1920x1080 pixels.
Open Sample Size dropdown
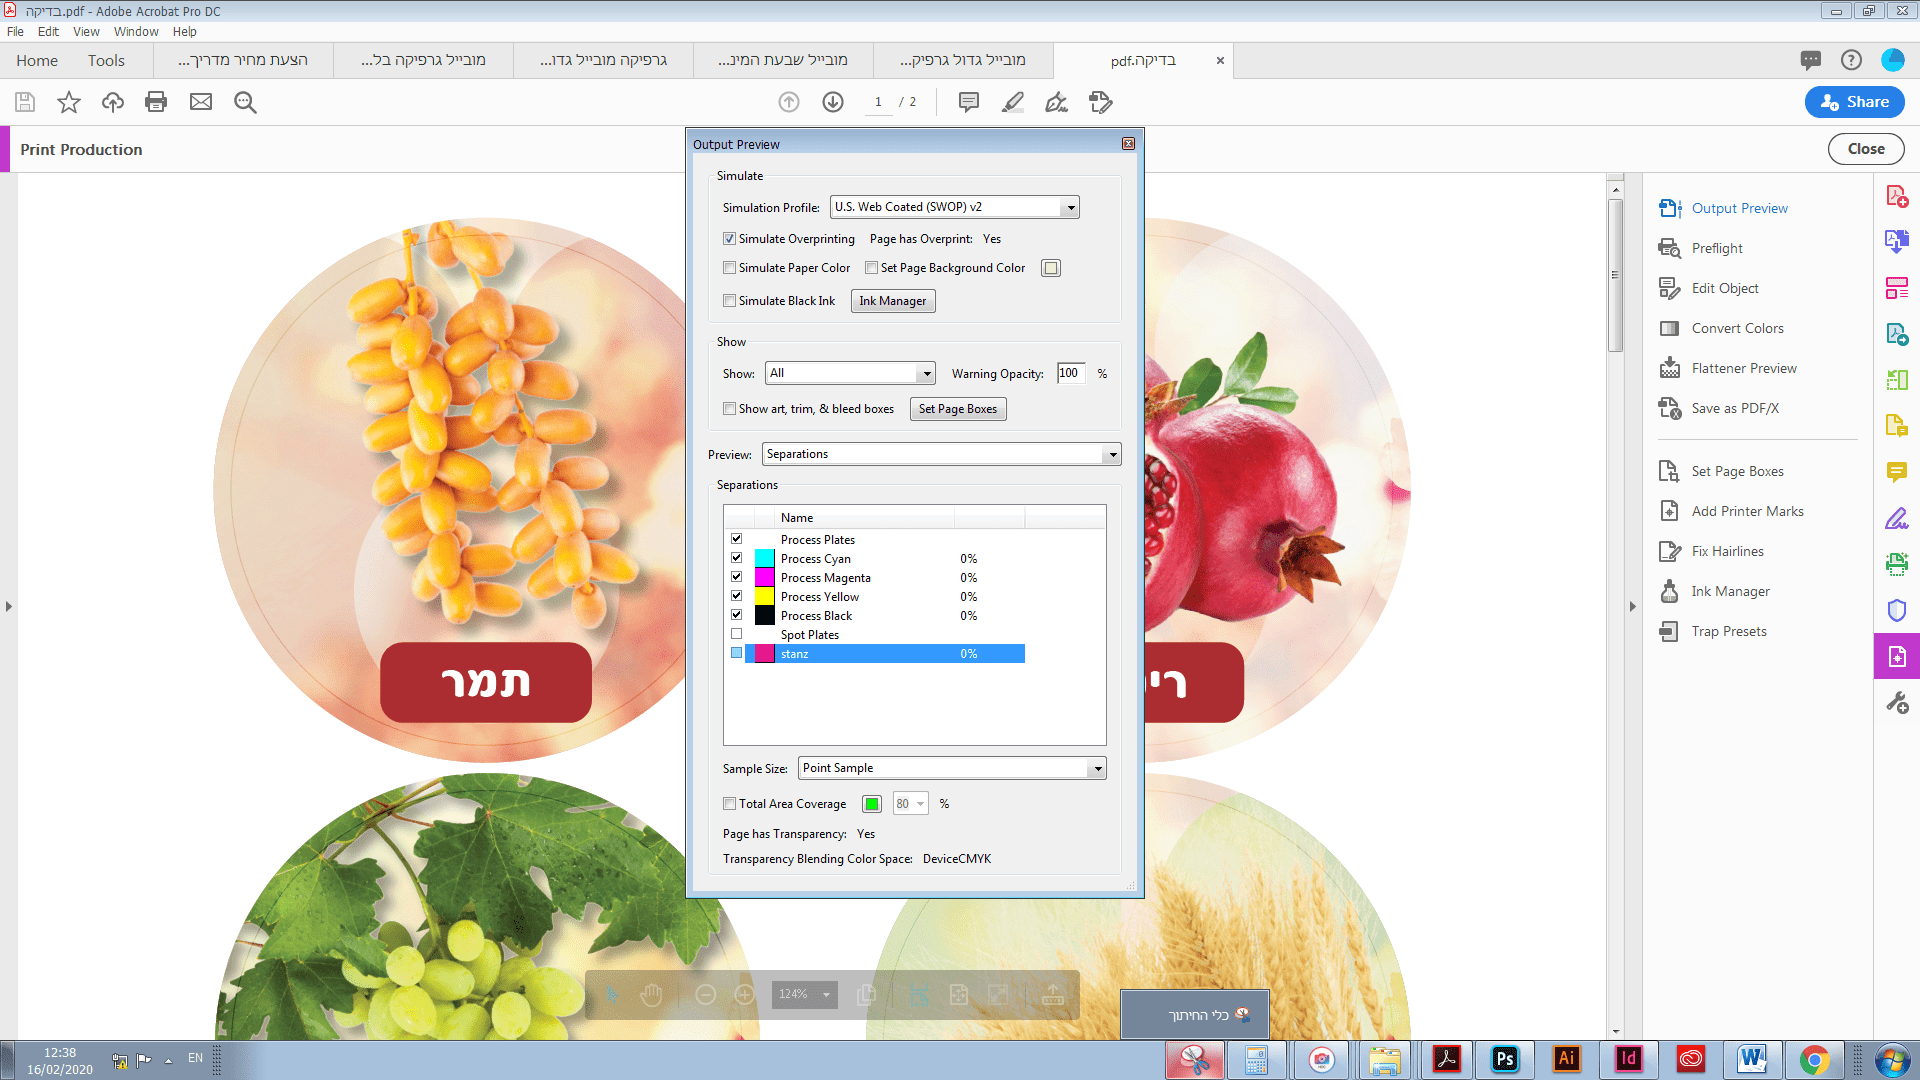click(x=1097, y=769)
